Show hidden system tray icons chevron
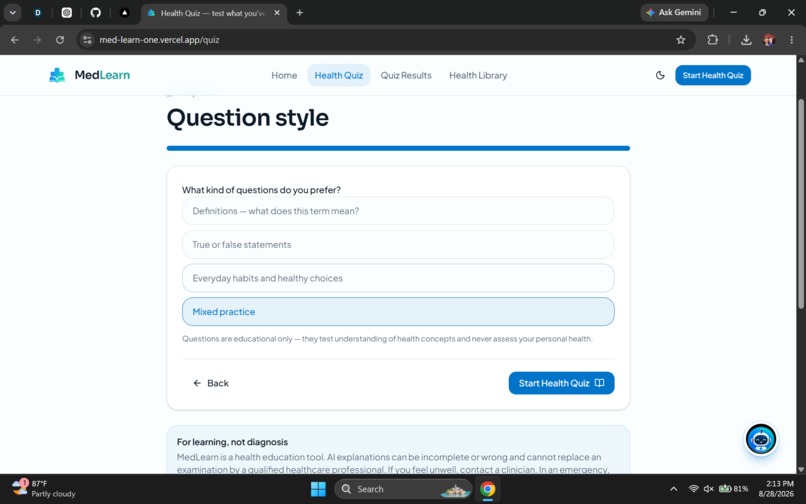806x504 pixels. (673, 489)
